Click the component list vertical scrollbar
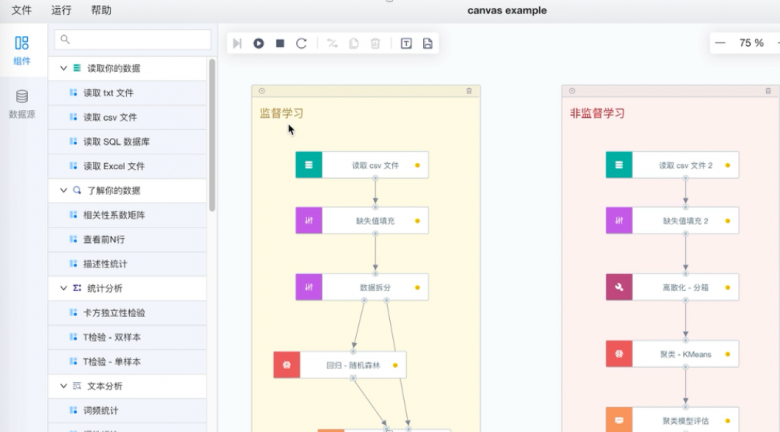This screenshot has height=432, width=780. click(x=212, y=135)
